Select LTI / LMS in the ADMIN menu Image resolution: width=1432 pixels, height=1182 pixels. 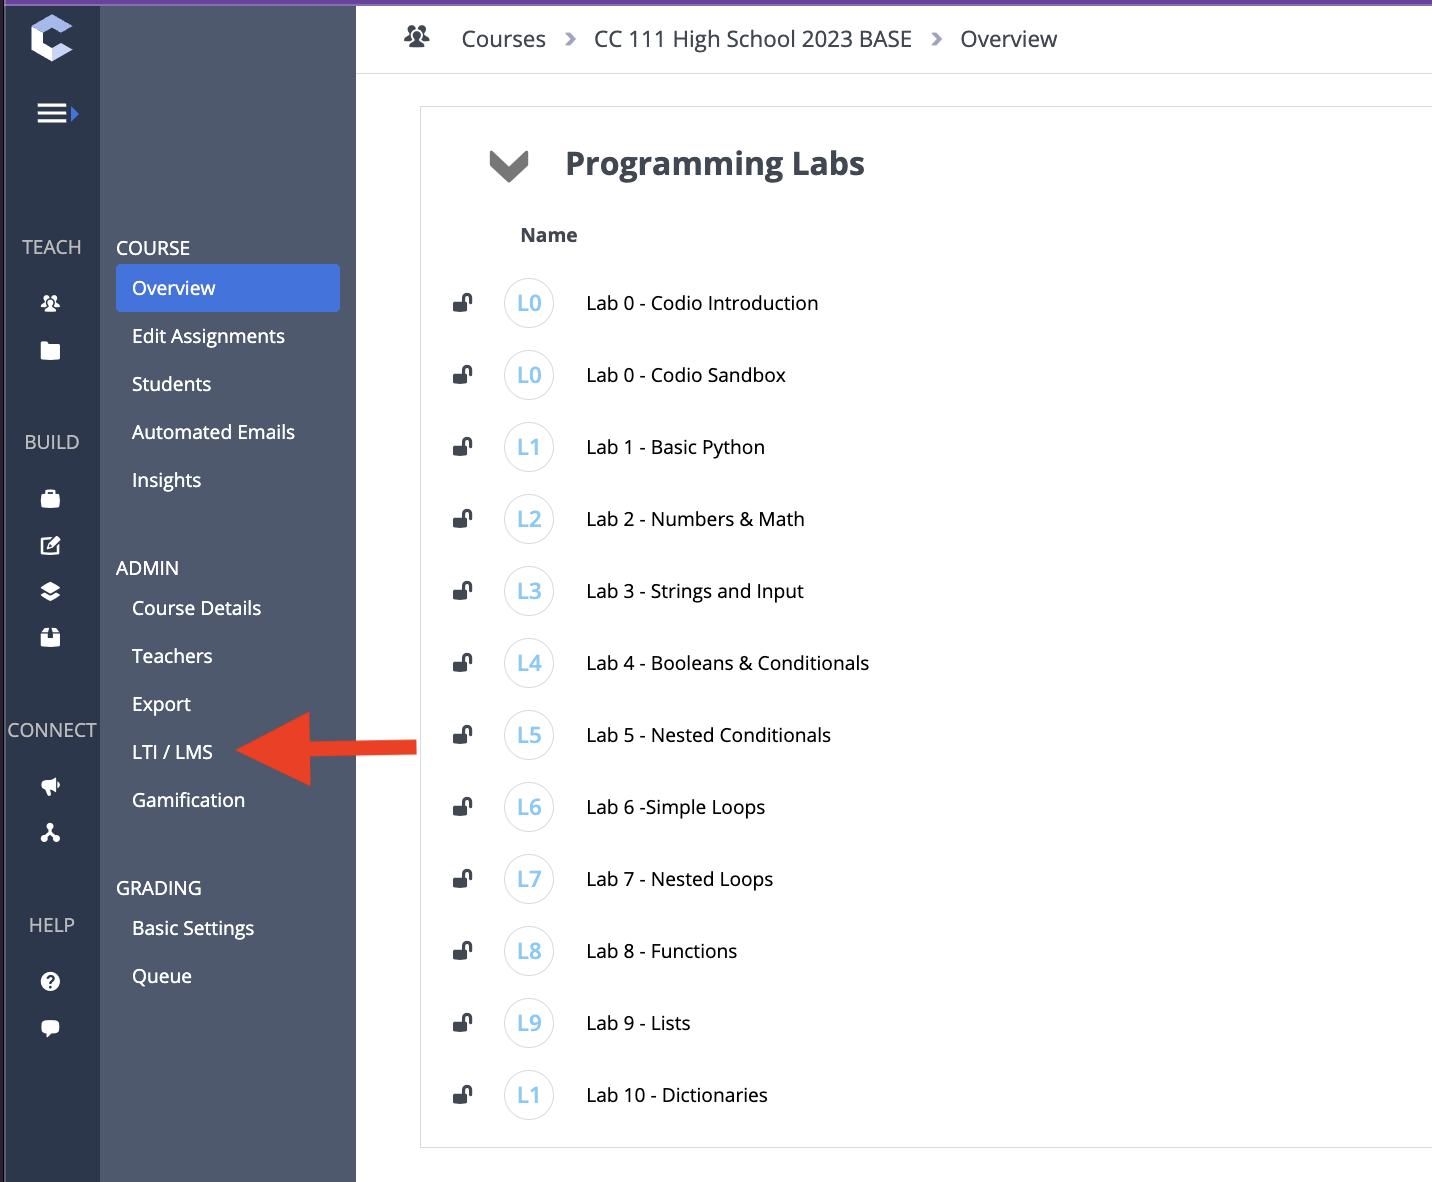[x=172, y=752]
